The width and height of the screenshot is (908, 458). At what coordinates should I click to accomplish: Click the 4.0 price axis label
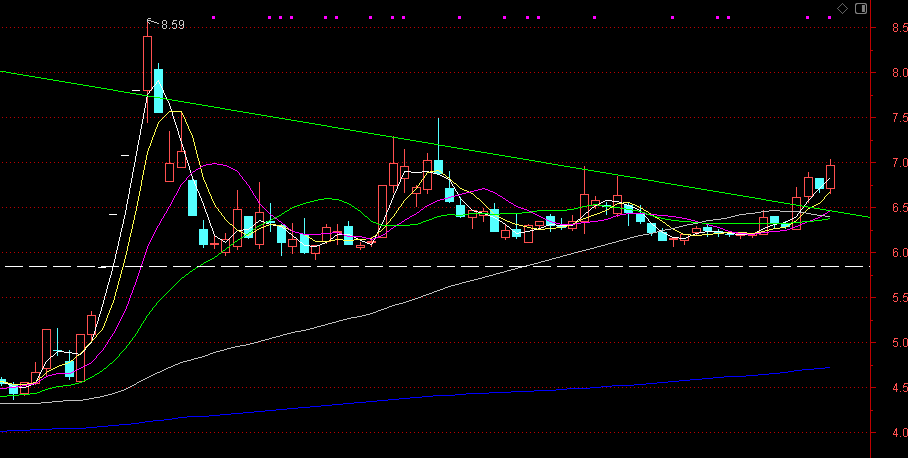point(899,433)
